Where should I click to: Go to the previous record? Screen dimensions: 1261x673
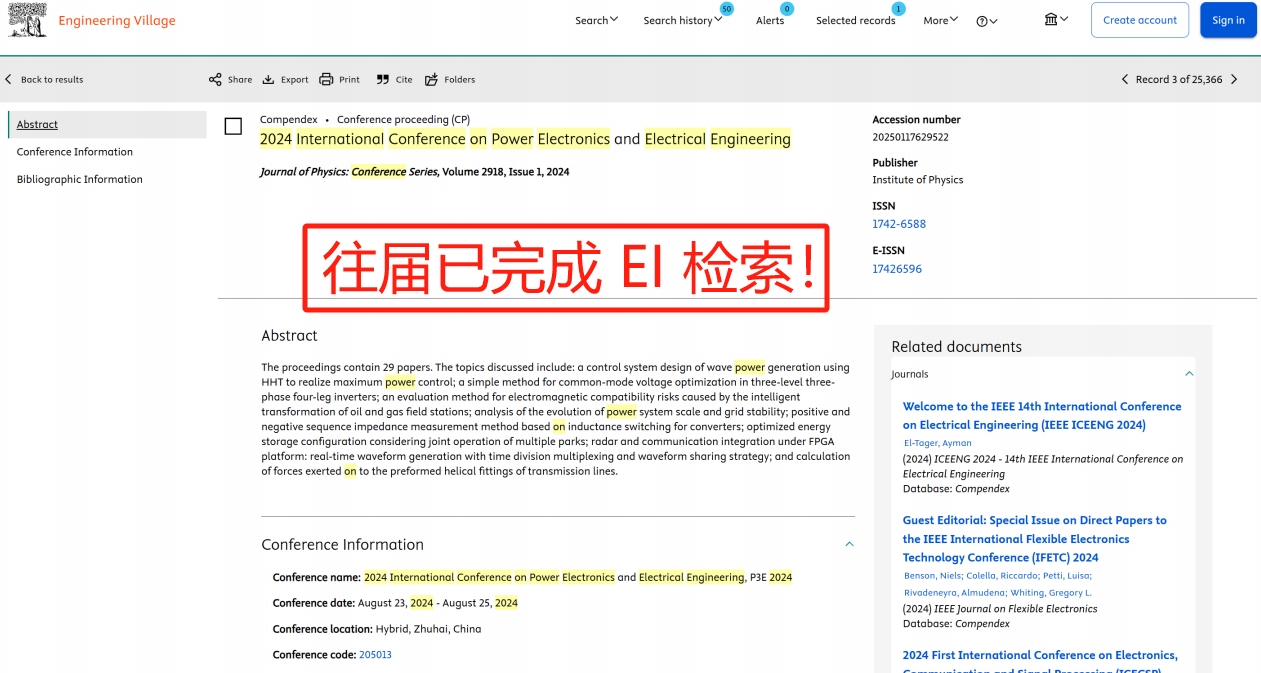click(1125, 80)
